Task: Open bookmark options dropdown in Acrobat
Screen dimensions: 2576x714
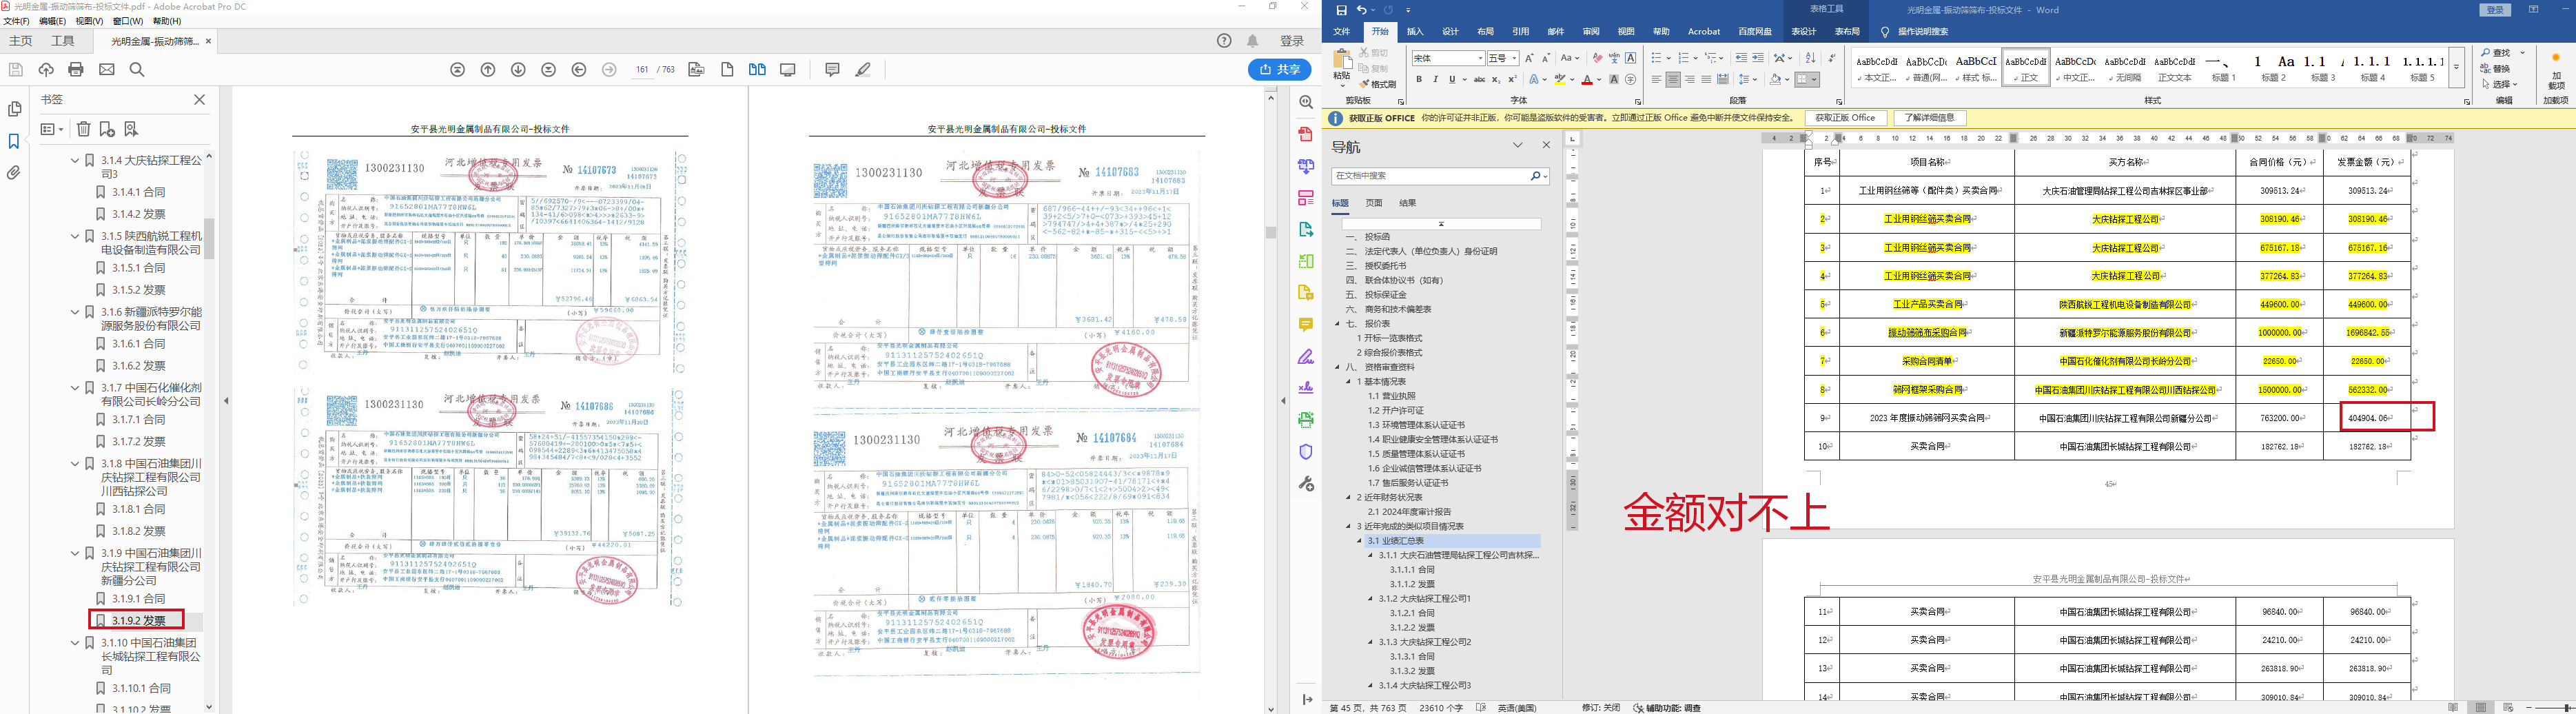Action: 51,129
